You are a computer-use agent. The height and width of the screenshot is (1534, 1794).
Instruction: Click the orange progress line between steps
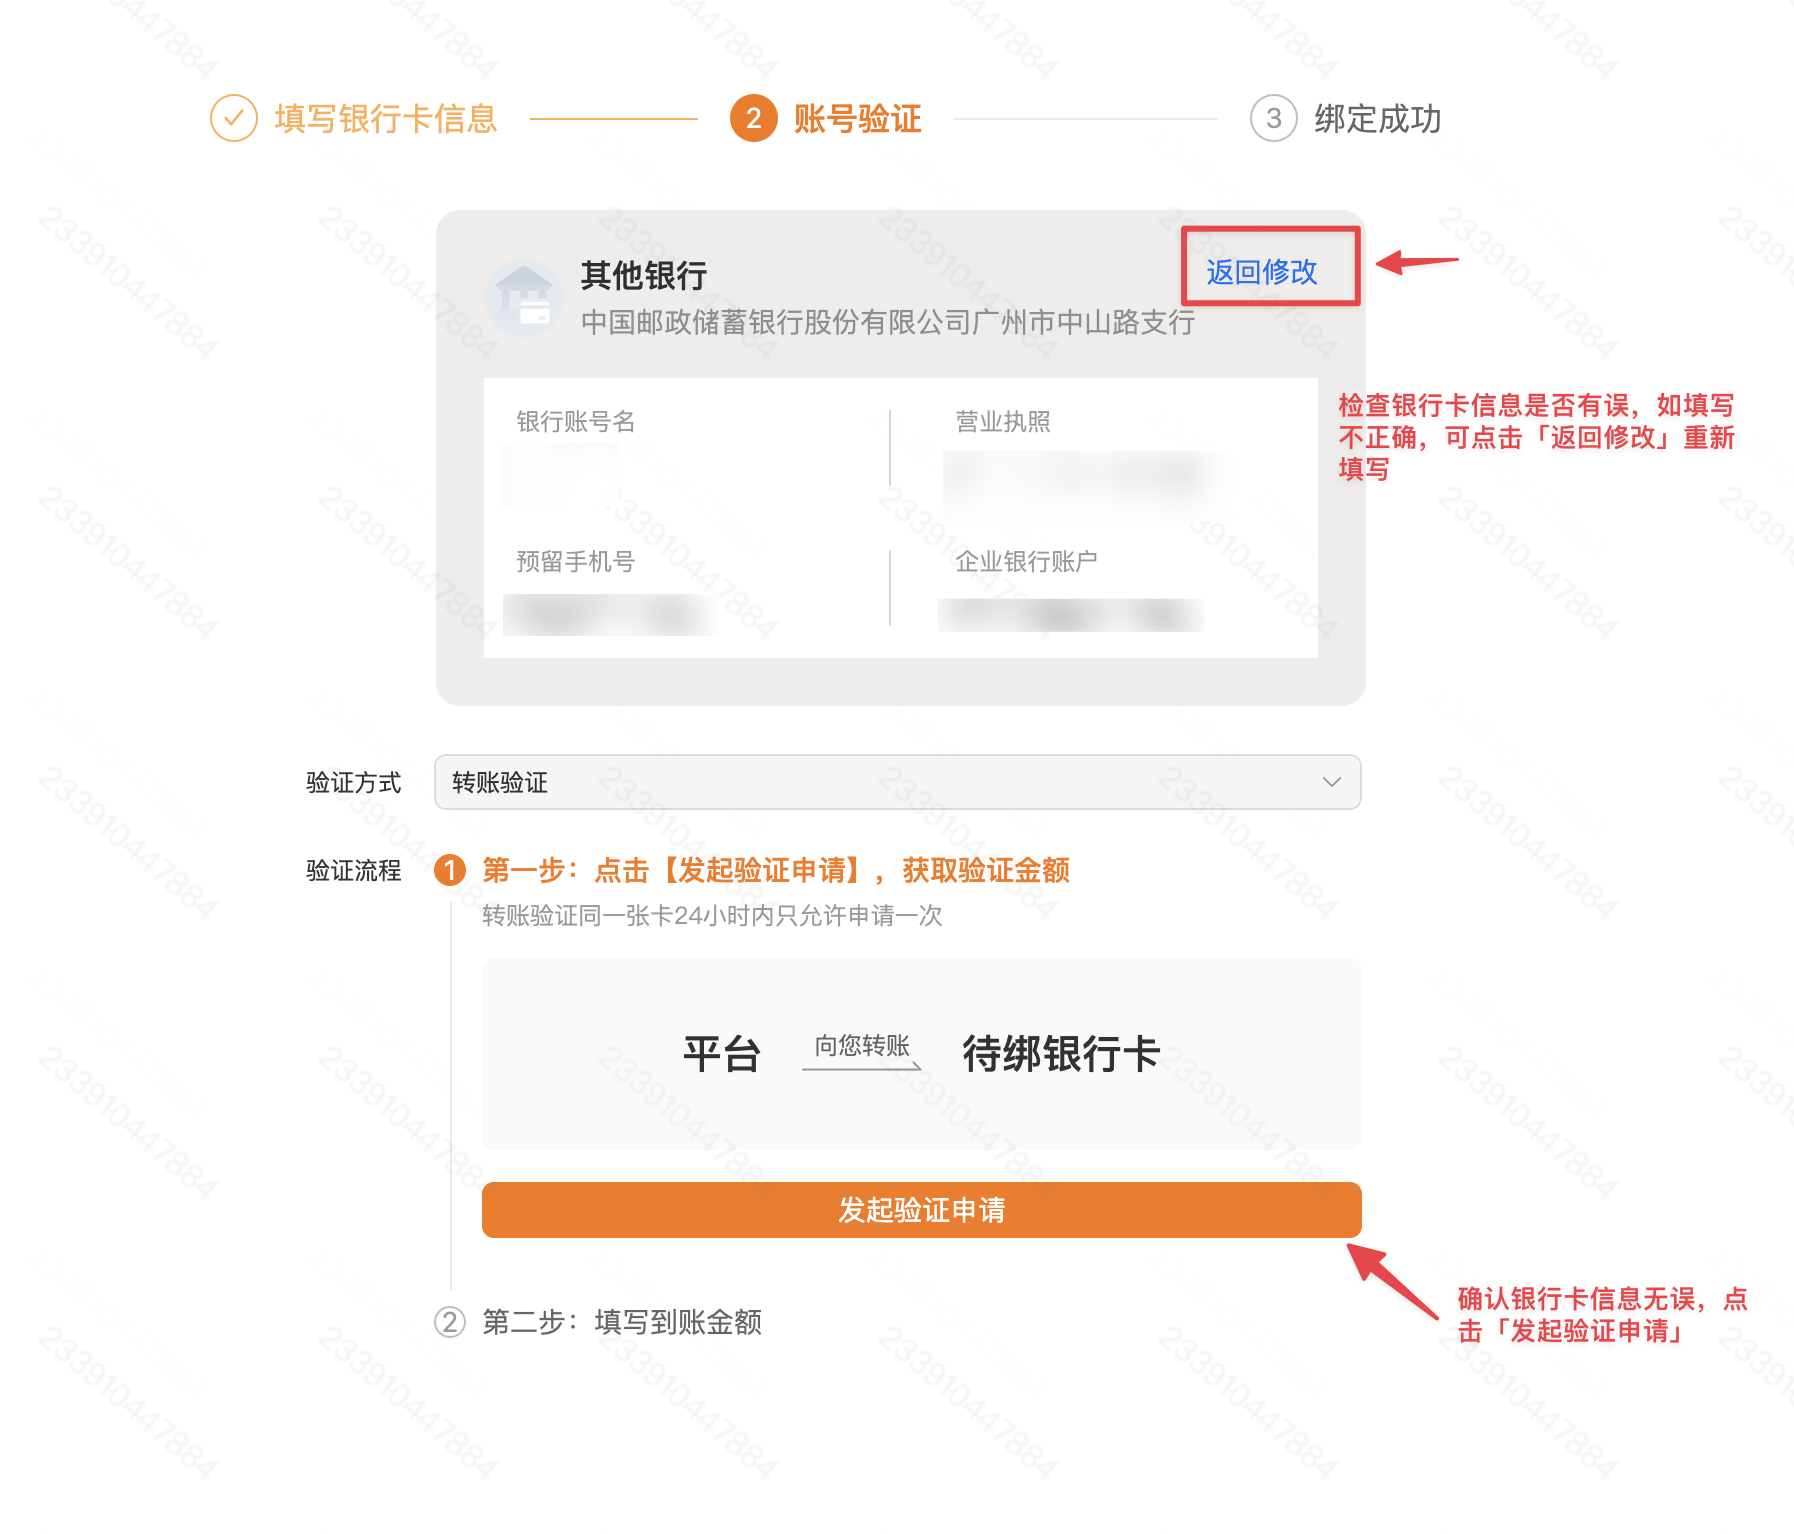(615, 118)
